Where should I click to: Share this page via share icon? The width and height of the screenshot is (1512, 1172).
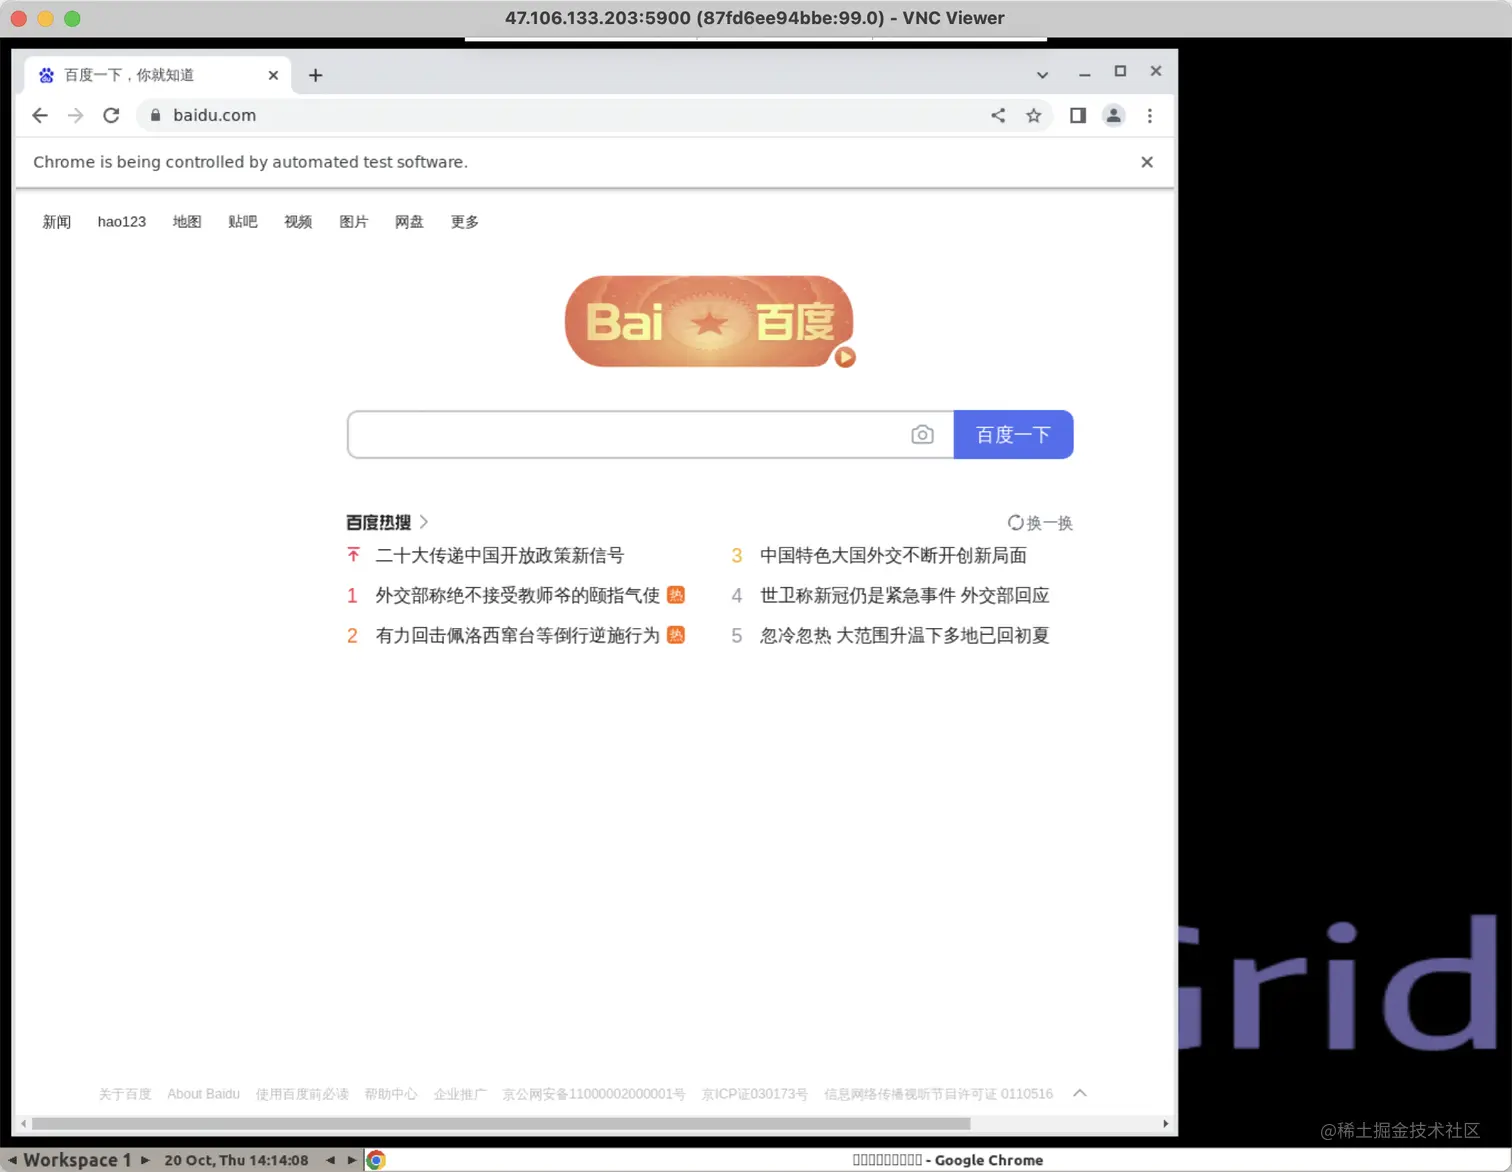pyautogui.click(x=998, y=115)
